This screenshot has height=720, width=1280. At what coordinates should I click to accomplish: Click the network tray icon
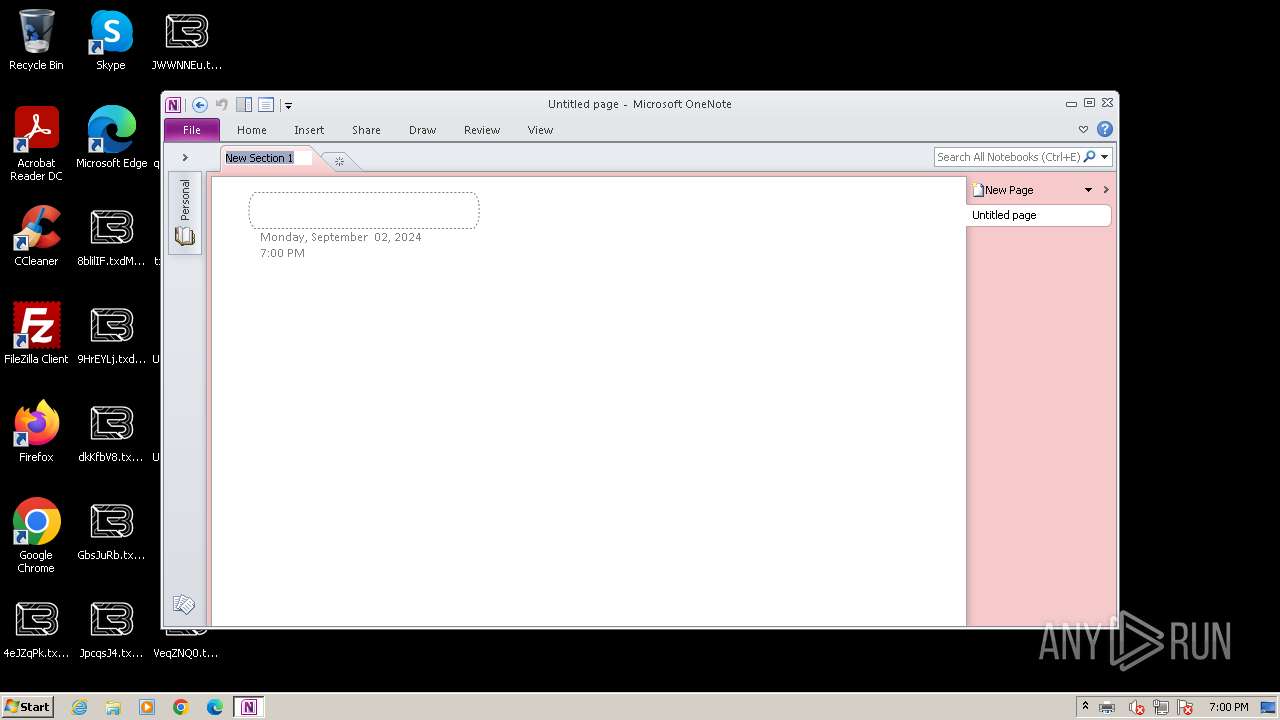point(1161,708)
